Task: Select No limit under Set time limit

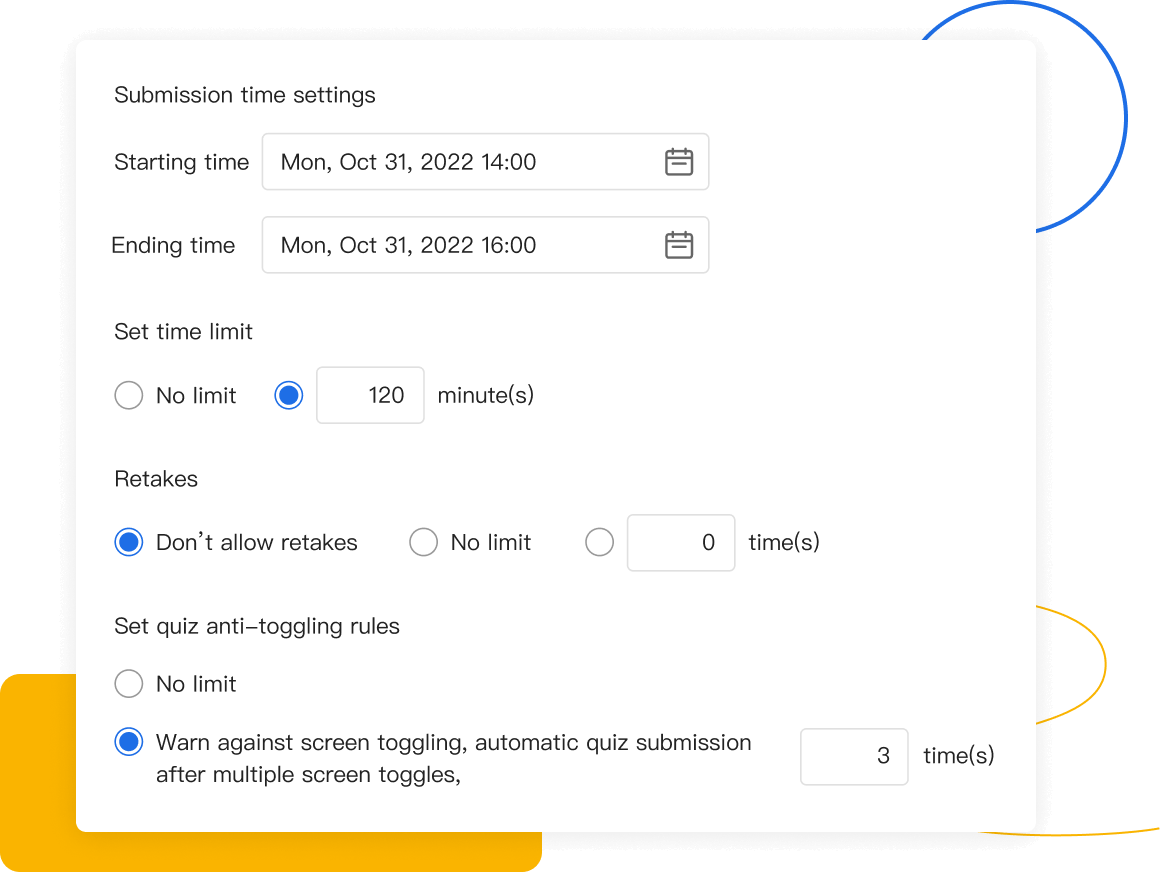Action: tap(129, 396)
